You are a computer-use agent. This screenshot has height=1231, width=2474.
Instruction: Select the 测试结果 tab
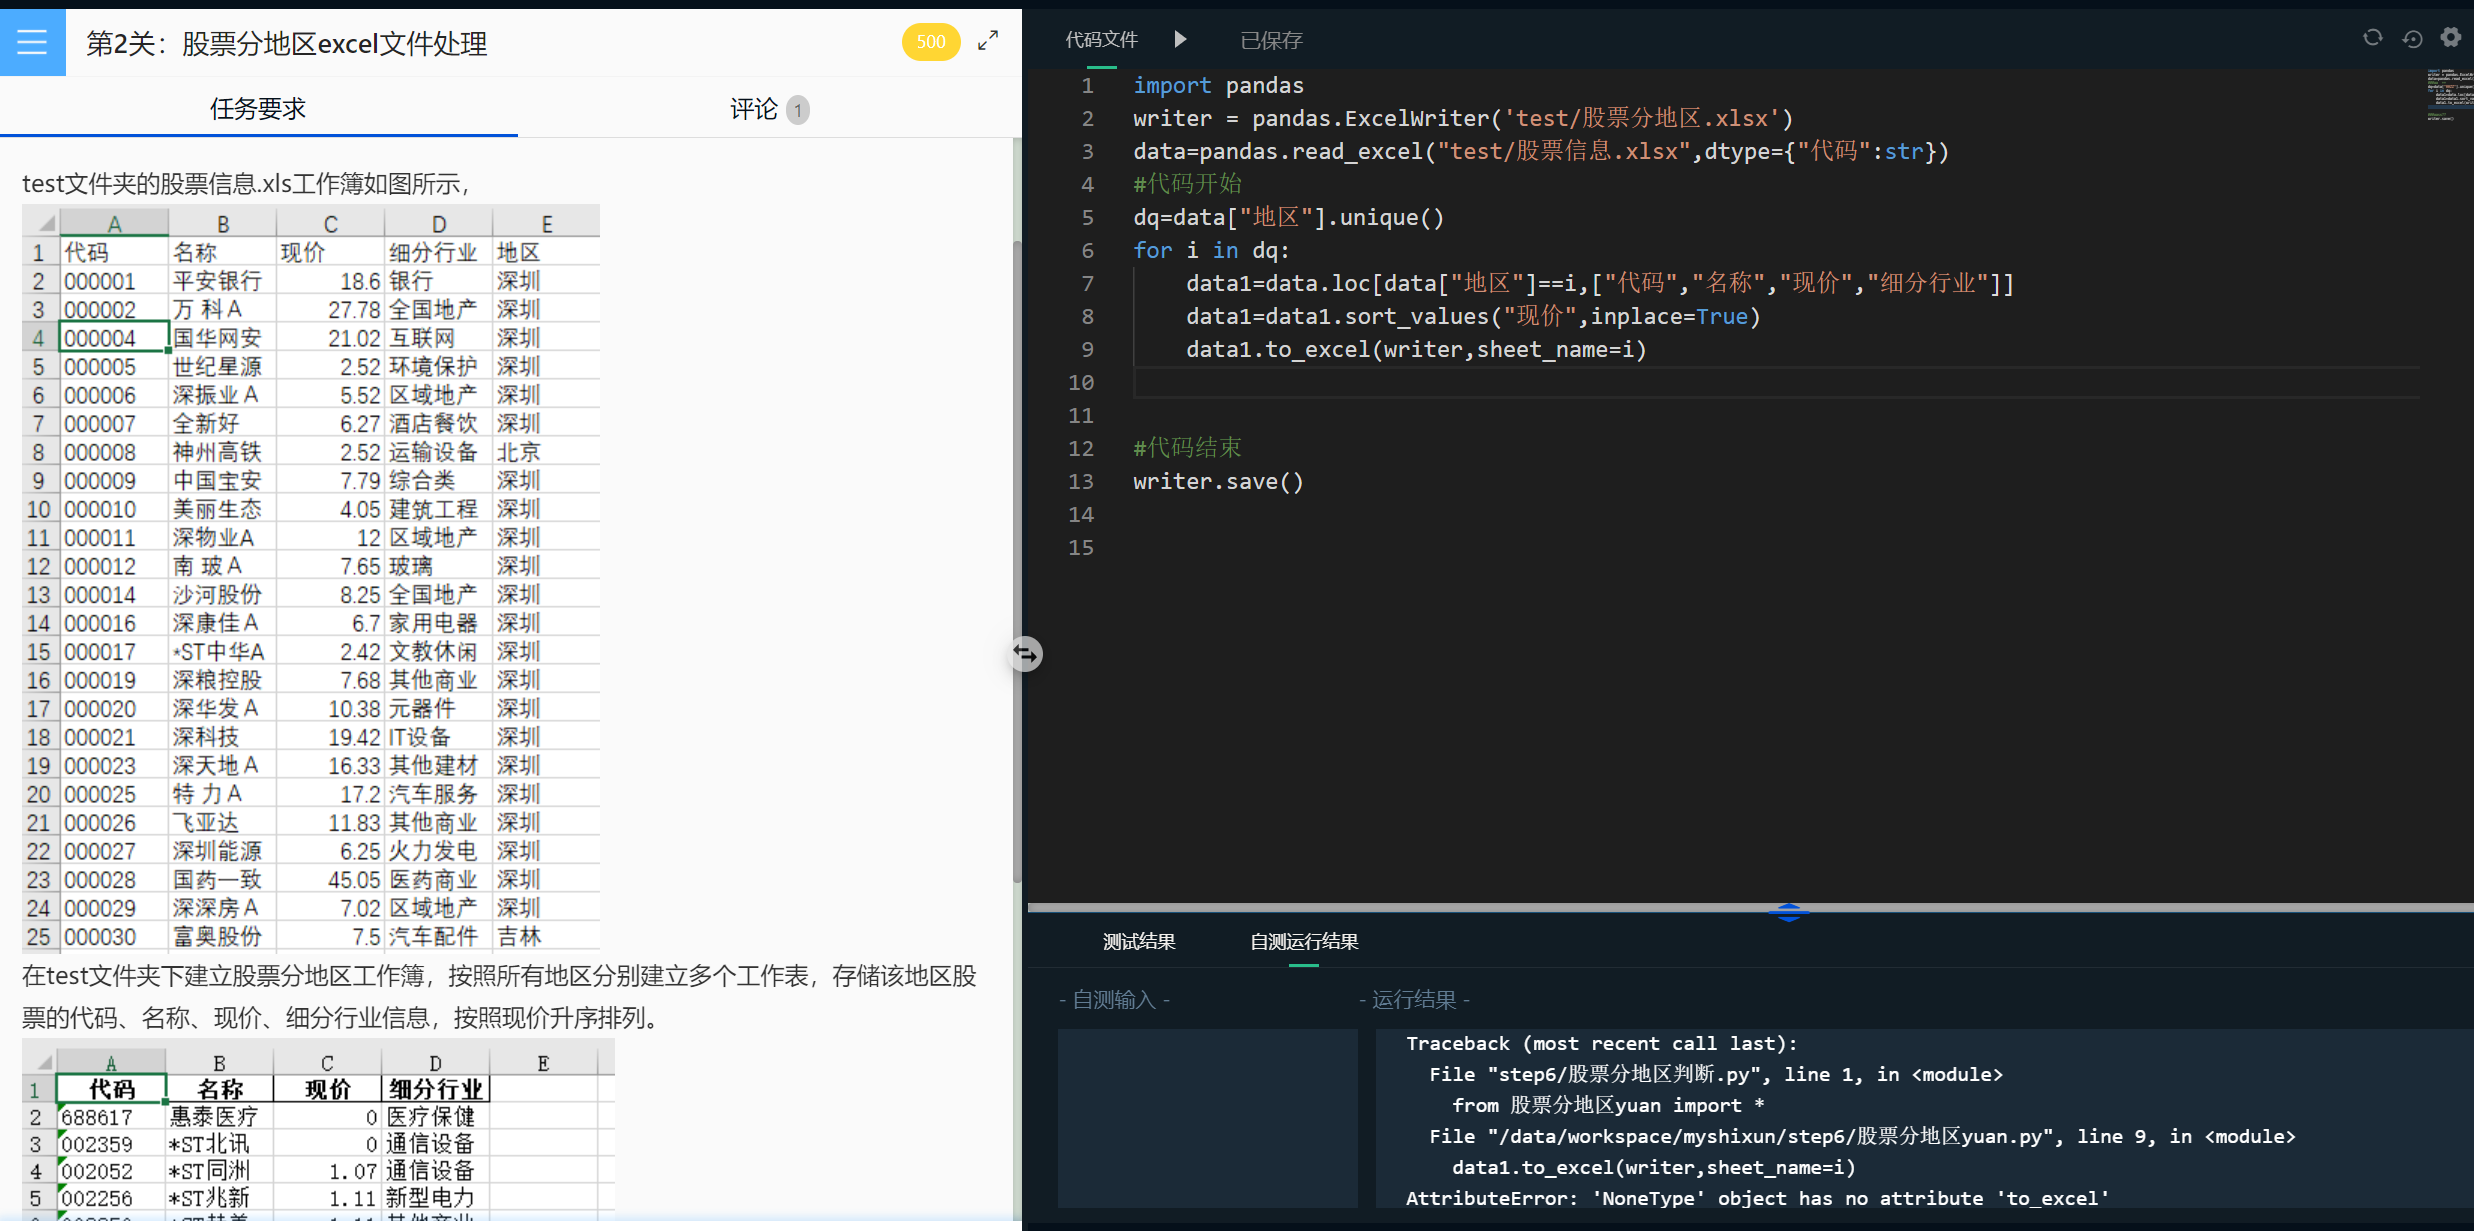1138,941
